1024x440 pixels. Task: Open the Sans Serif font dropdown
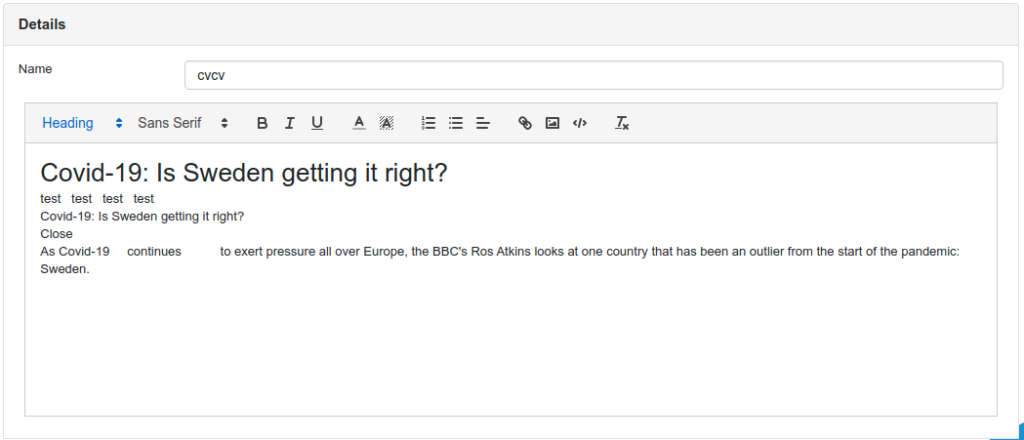(x=183, y=123)
